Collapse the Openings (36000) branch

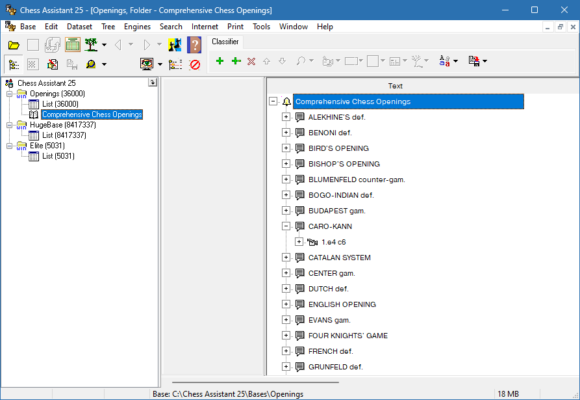click(x=9, y=94)
